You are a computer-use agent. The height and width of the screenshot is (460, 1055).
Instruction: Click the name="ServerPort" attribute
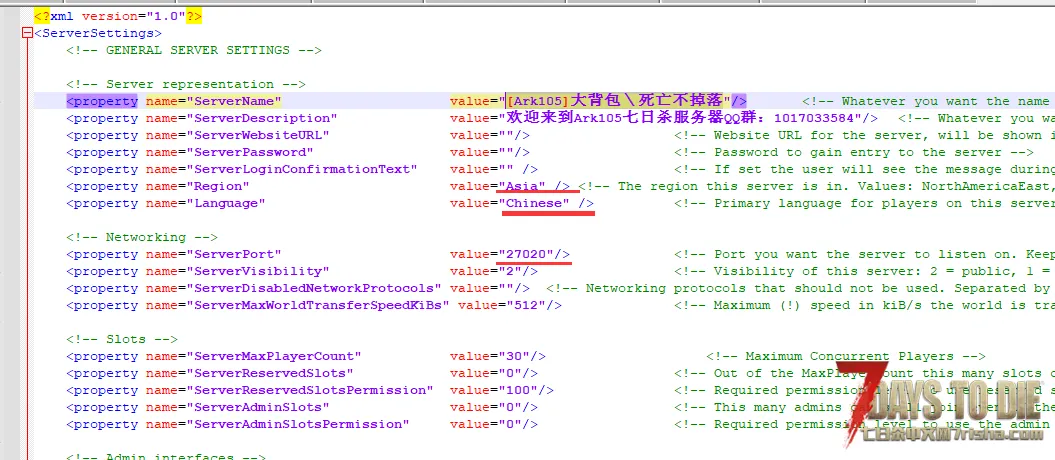[x=213, y=254]
